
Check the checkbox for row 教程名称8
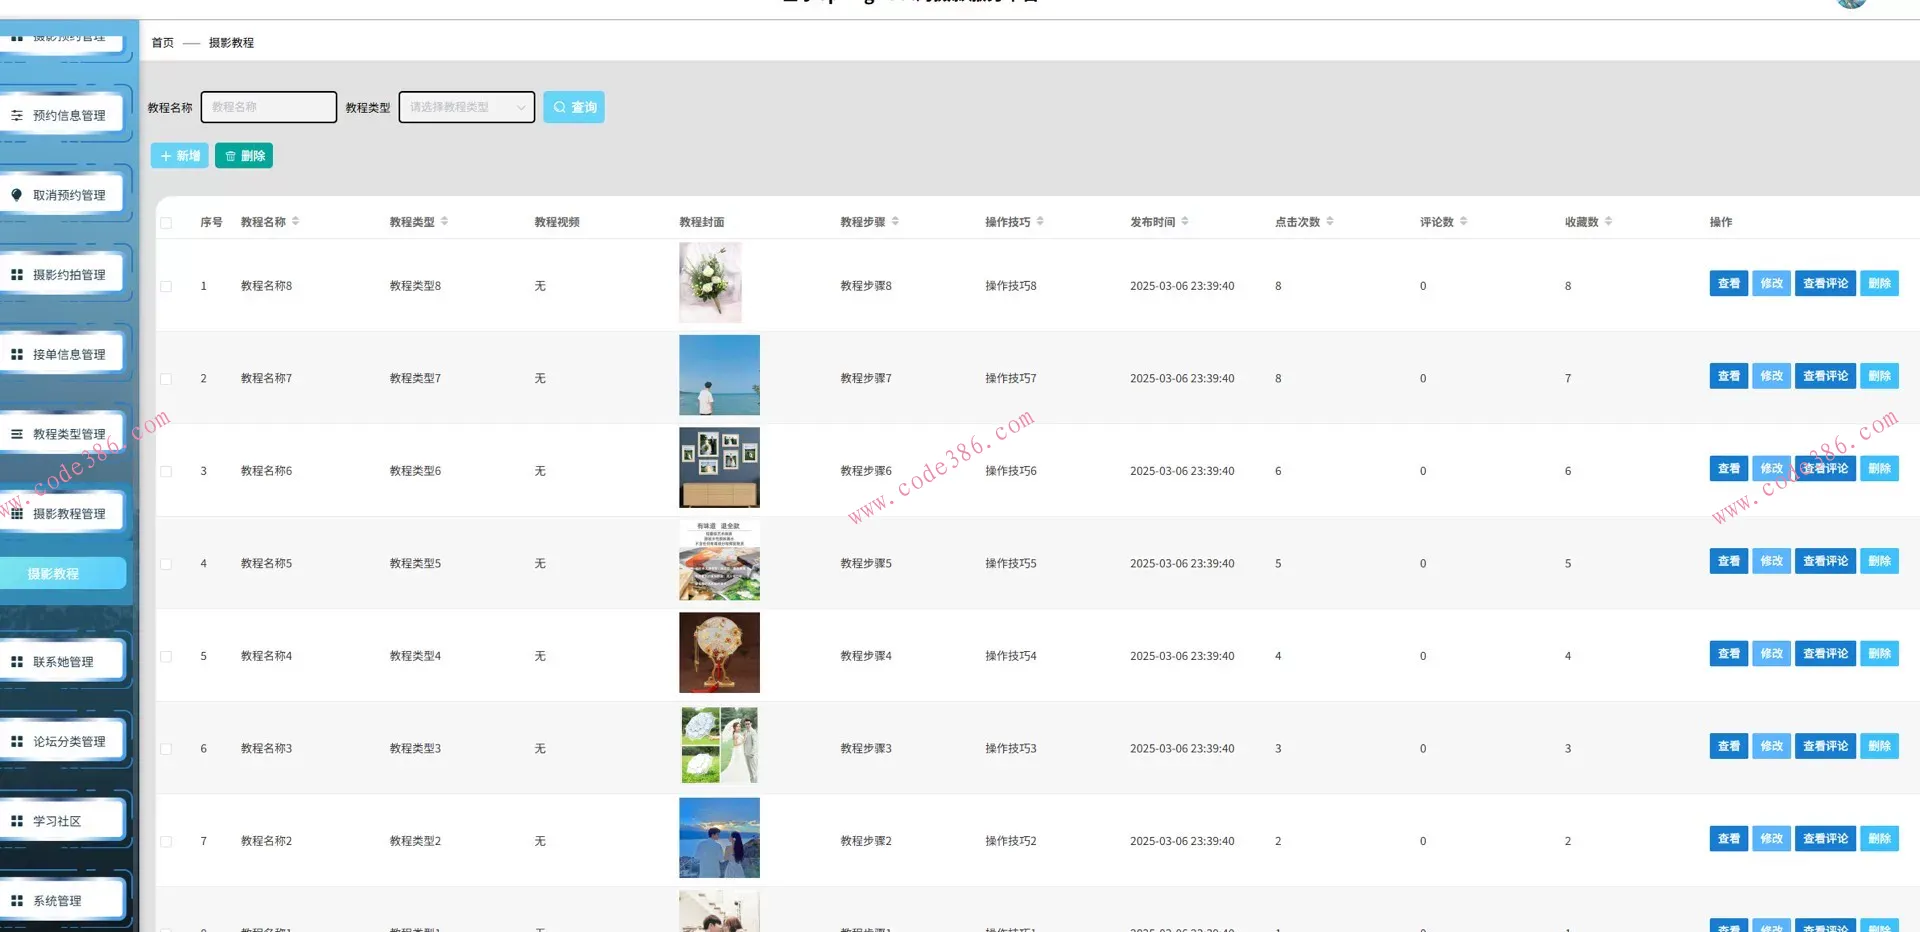[x=166, y=286]
